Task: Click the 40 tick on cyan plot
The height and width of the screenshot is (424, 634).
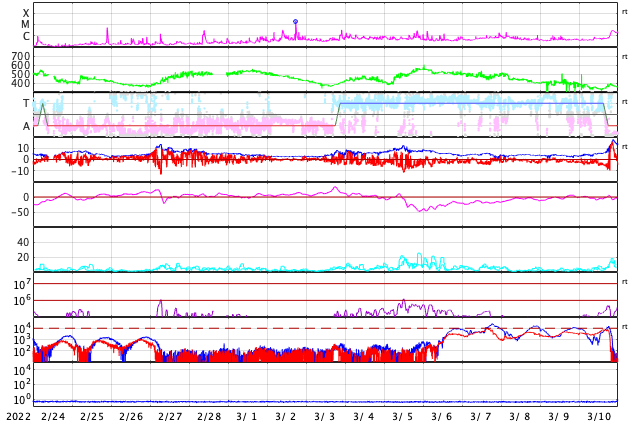Action: pyautogui.click(x=23, y=242)
